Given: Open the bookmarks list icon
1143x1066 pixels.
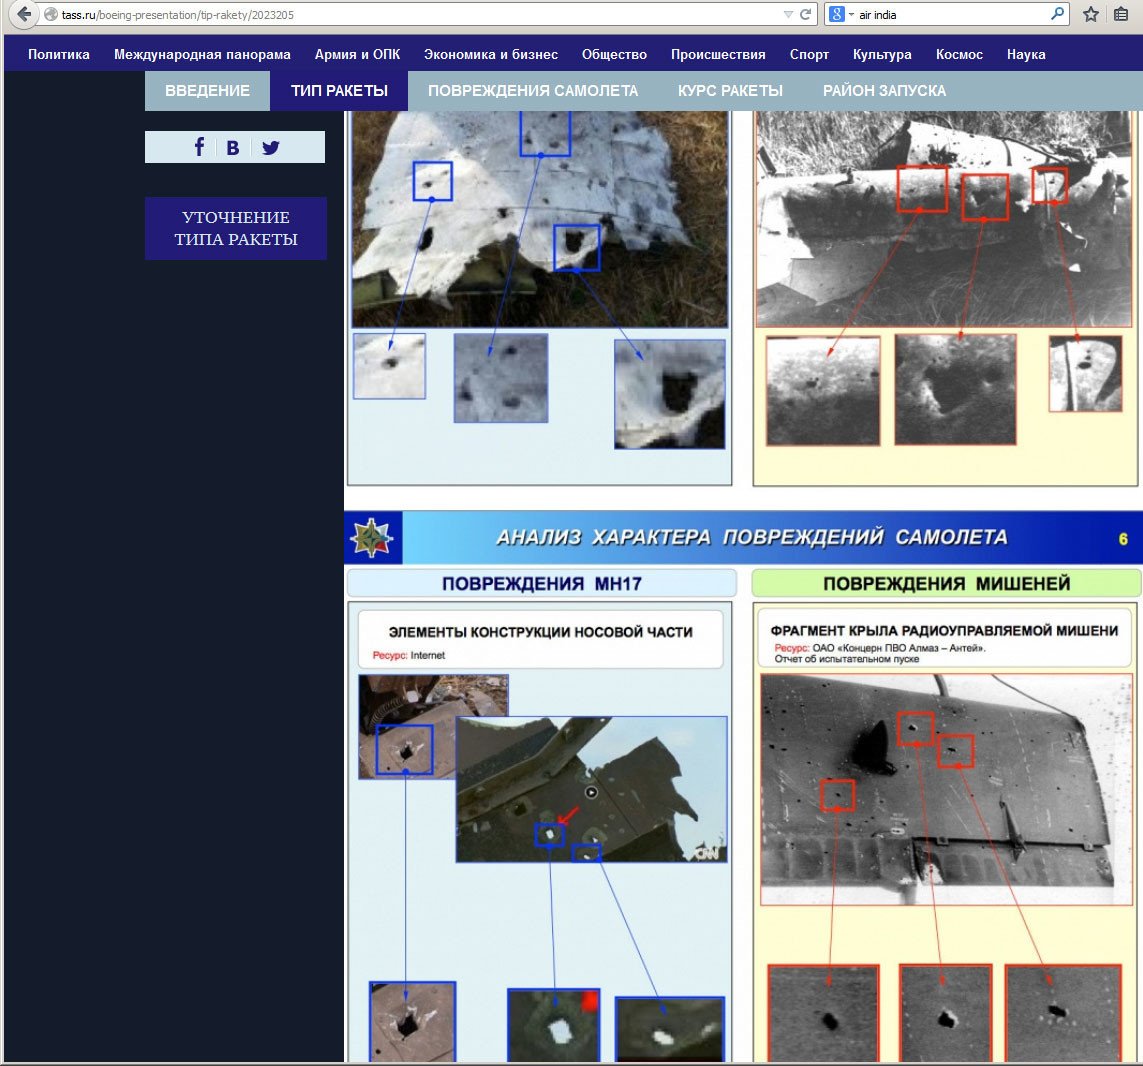Looking at the screenshot, I should [1121, 15].
